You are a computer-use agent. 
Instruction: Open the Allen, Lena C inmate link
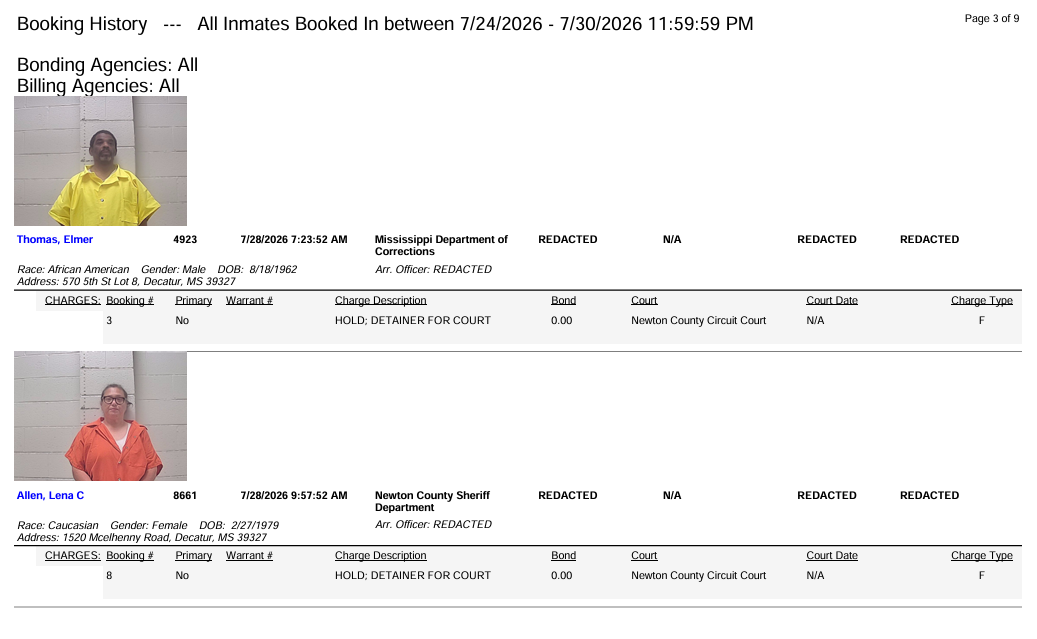point(50,495)
